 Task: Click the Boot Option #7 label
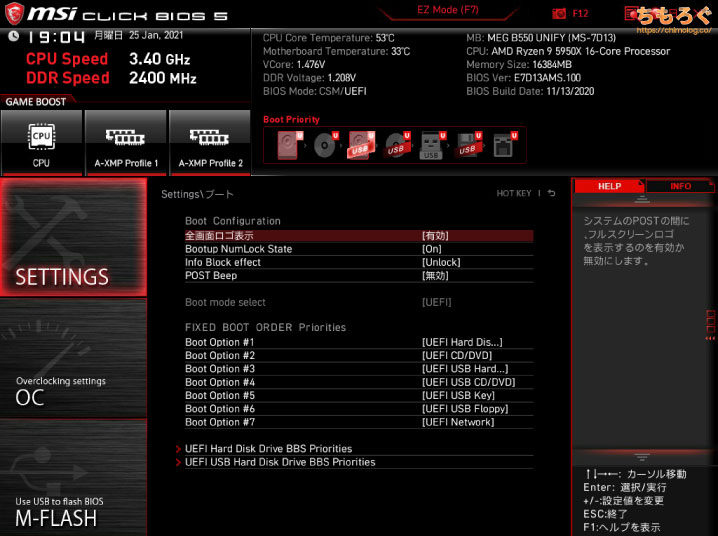[x=220, y=422]
